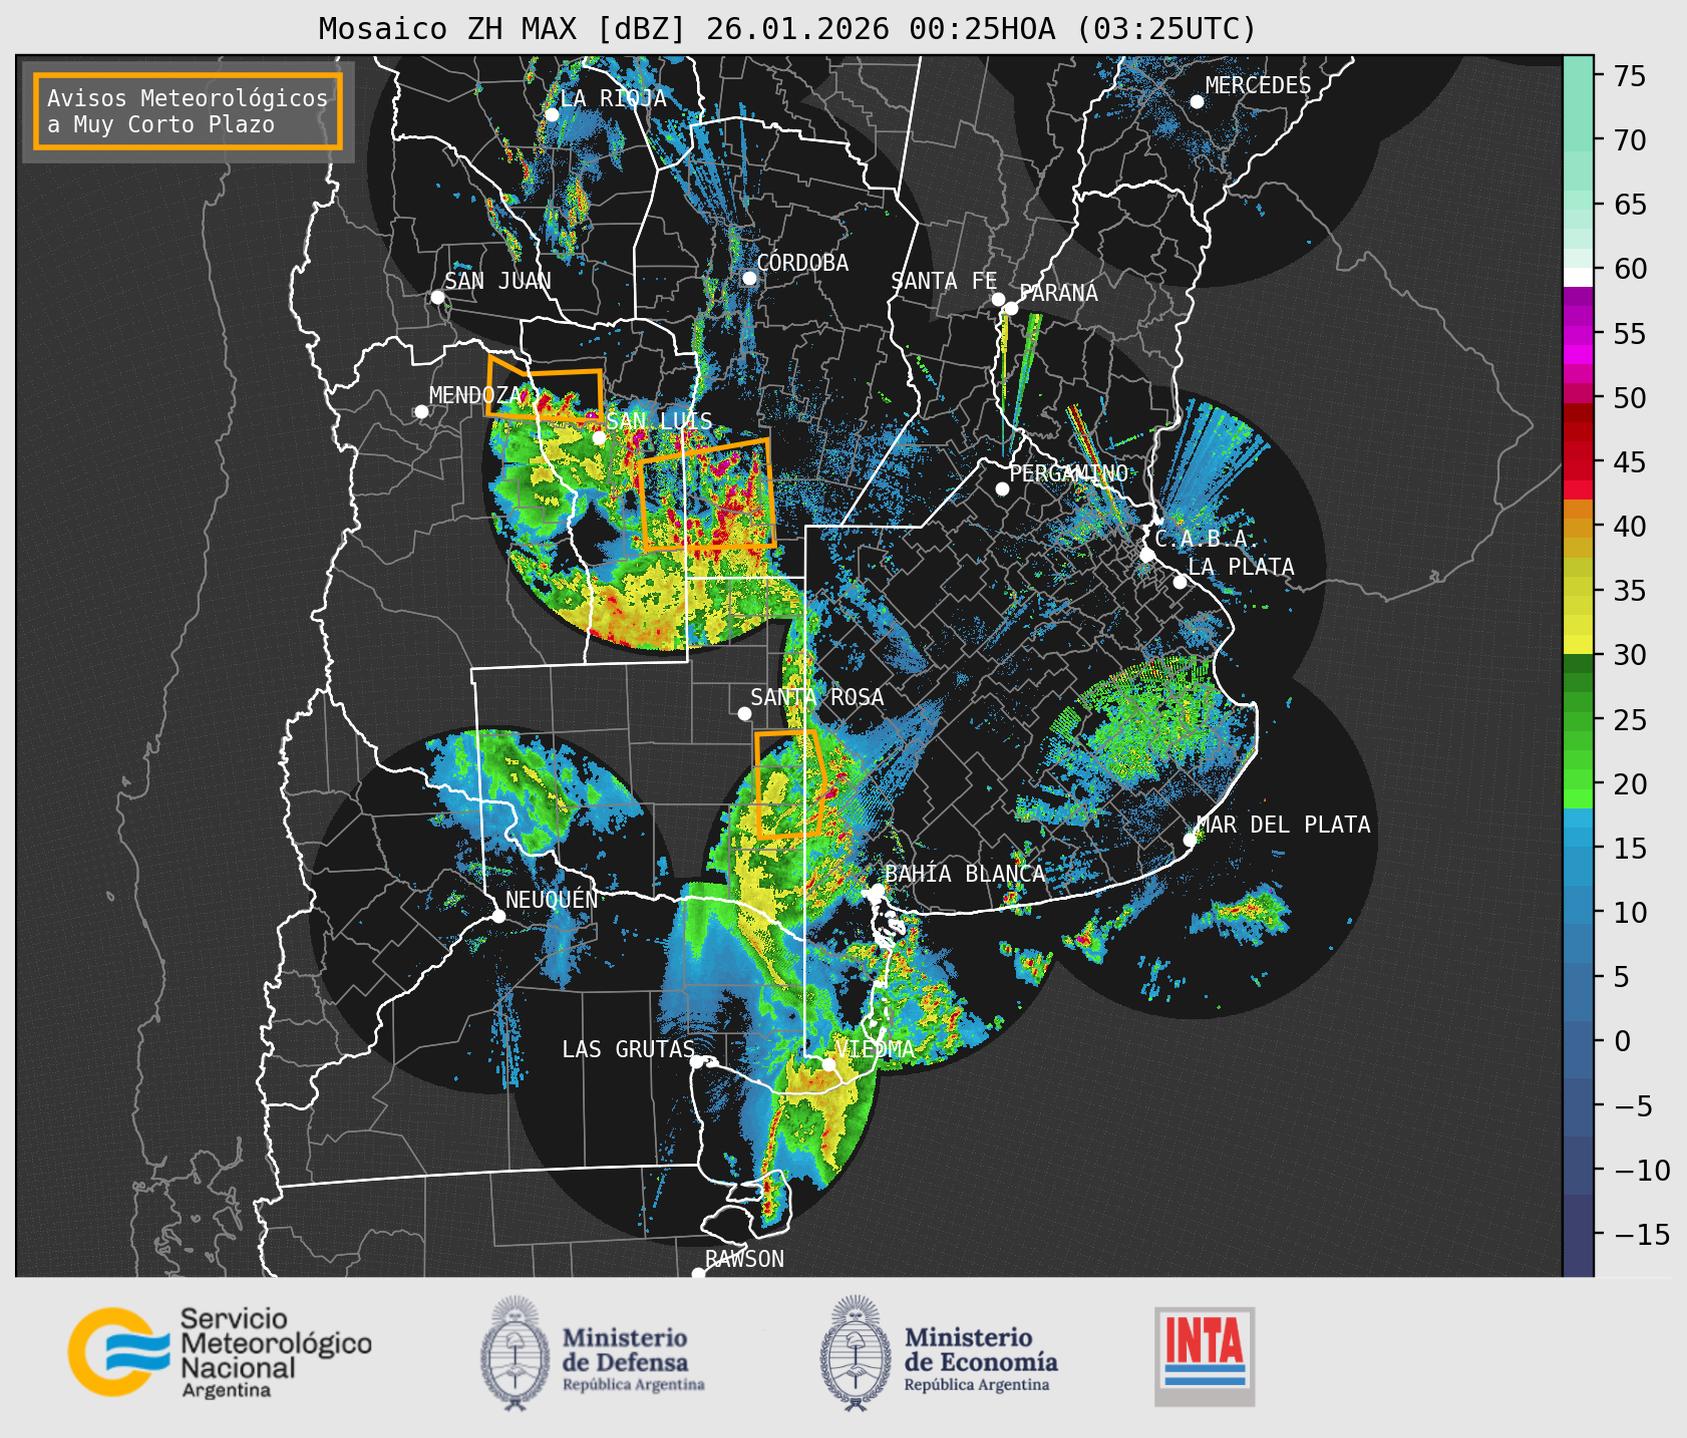Select the Mercedes city marker dot
The height and width of the screenshot is (1438, 1687).
point(1197,102)
